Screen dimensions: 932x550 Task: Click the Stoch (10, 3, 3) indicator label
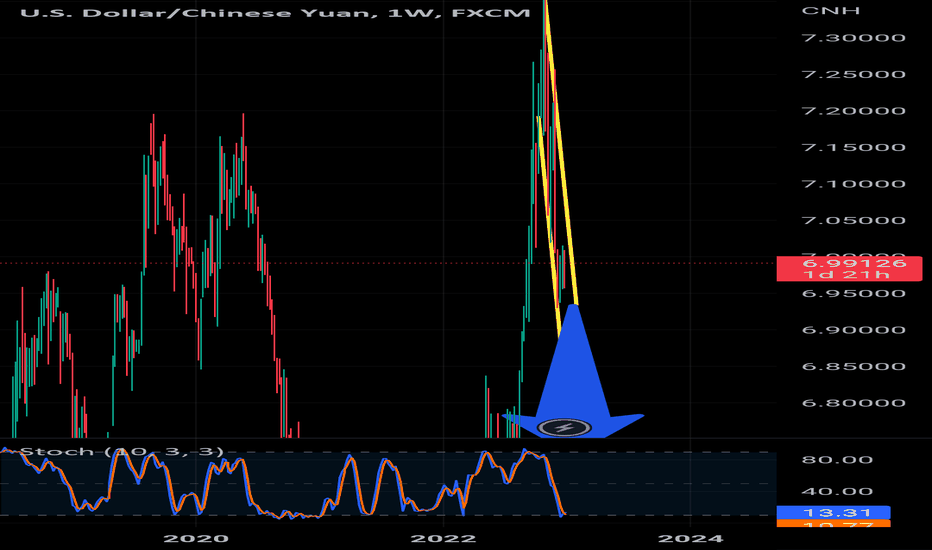click(122, 451)
